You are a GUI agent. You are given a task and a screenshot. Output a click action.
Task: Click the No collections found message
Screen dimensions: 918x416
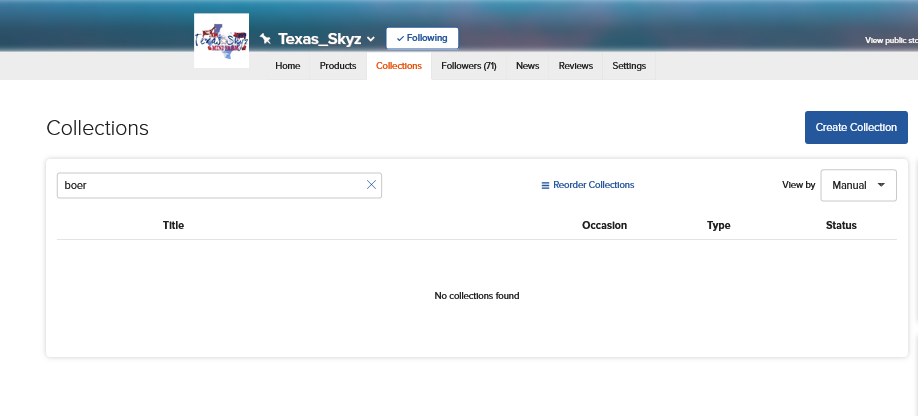pyautogui.click(x=477, y=296)
